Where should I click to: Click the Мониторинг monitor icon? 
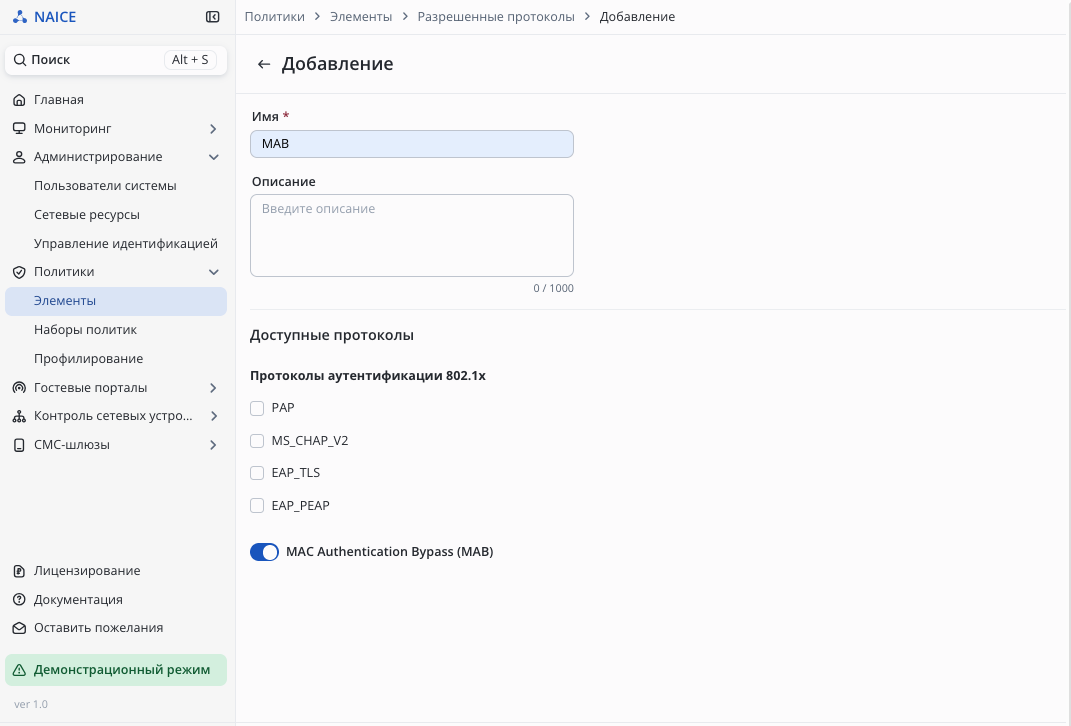point(19,129)
